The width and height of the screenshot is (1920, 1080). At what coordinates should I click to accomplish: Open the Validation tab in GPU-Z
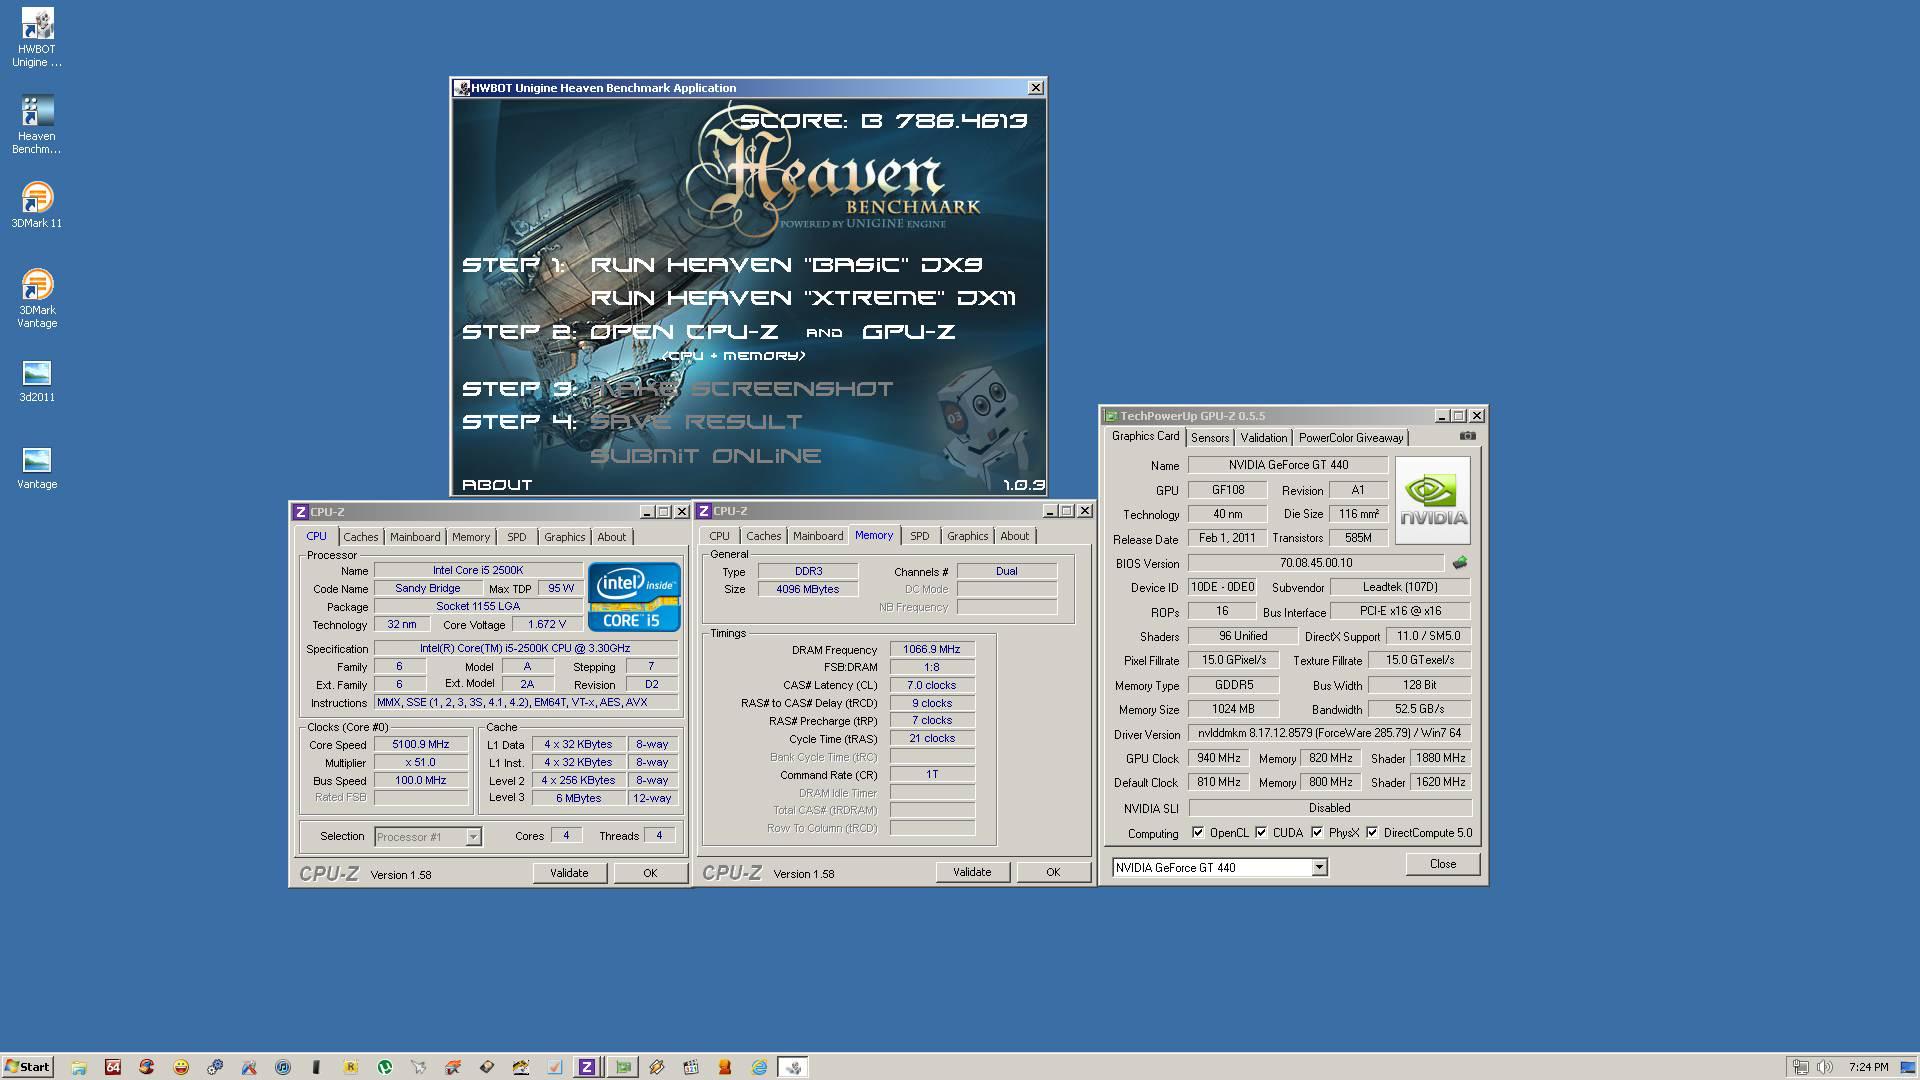point(1263,438)
